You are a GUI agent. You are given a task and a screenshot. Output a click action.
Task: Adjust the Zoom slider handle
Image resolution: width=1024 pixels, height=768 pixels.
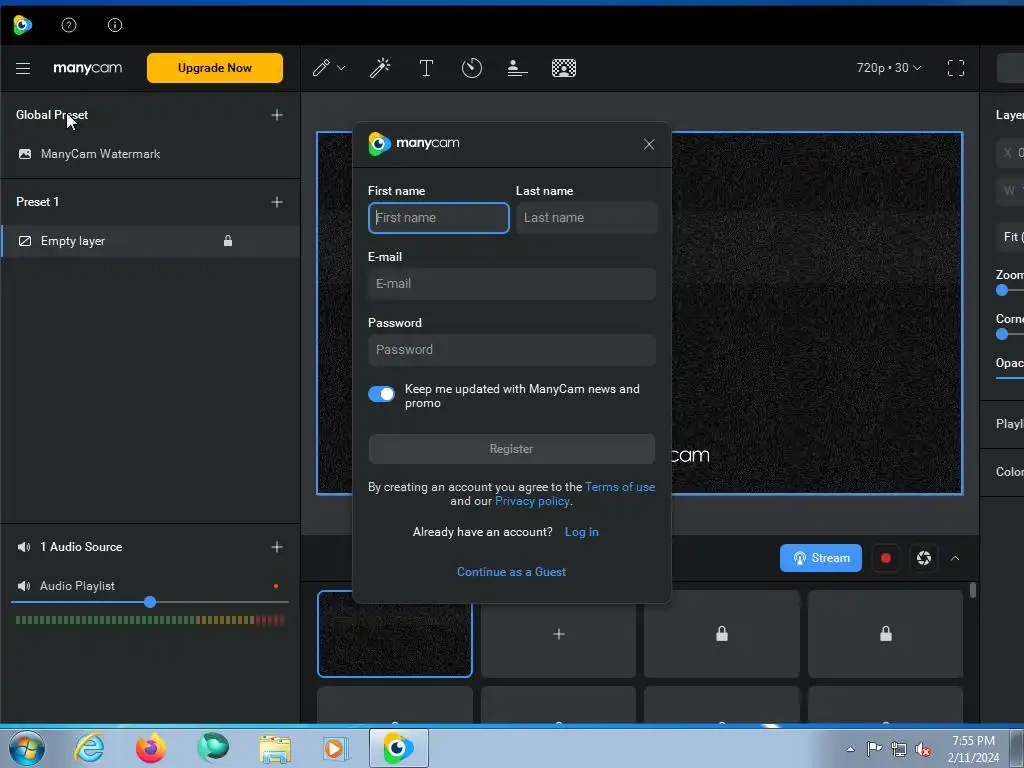pyautogui.click(x=1002, y=291)
